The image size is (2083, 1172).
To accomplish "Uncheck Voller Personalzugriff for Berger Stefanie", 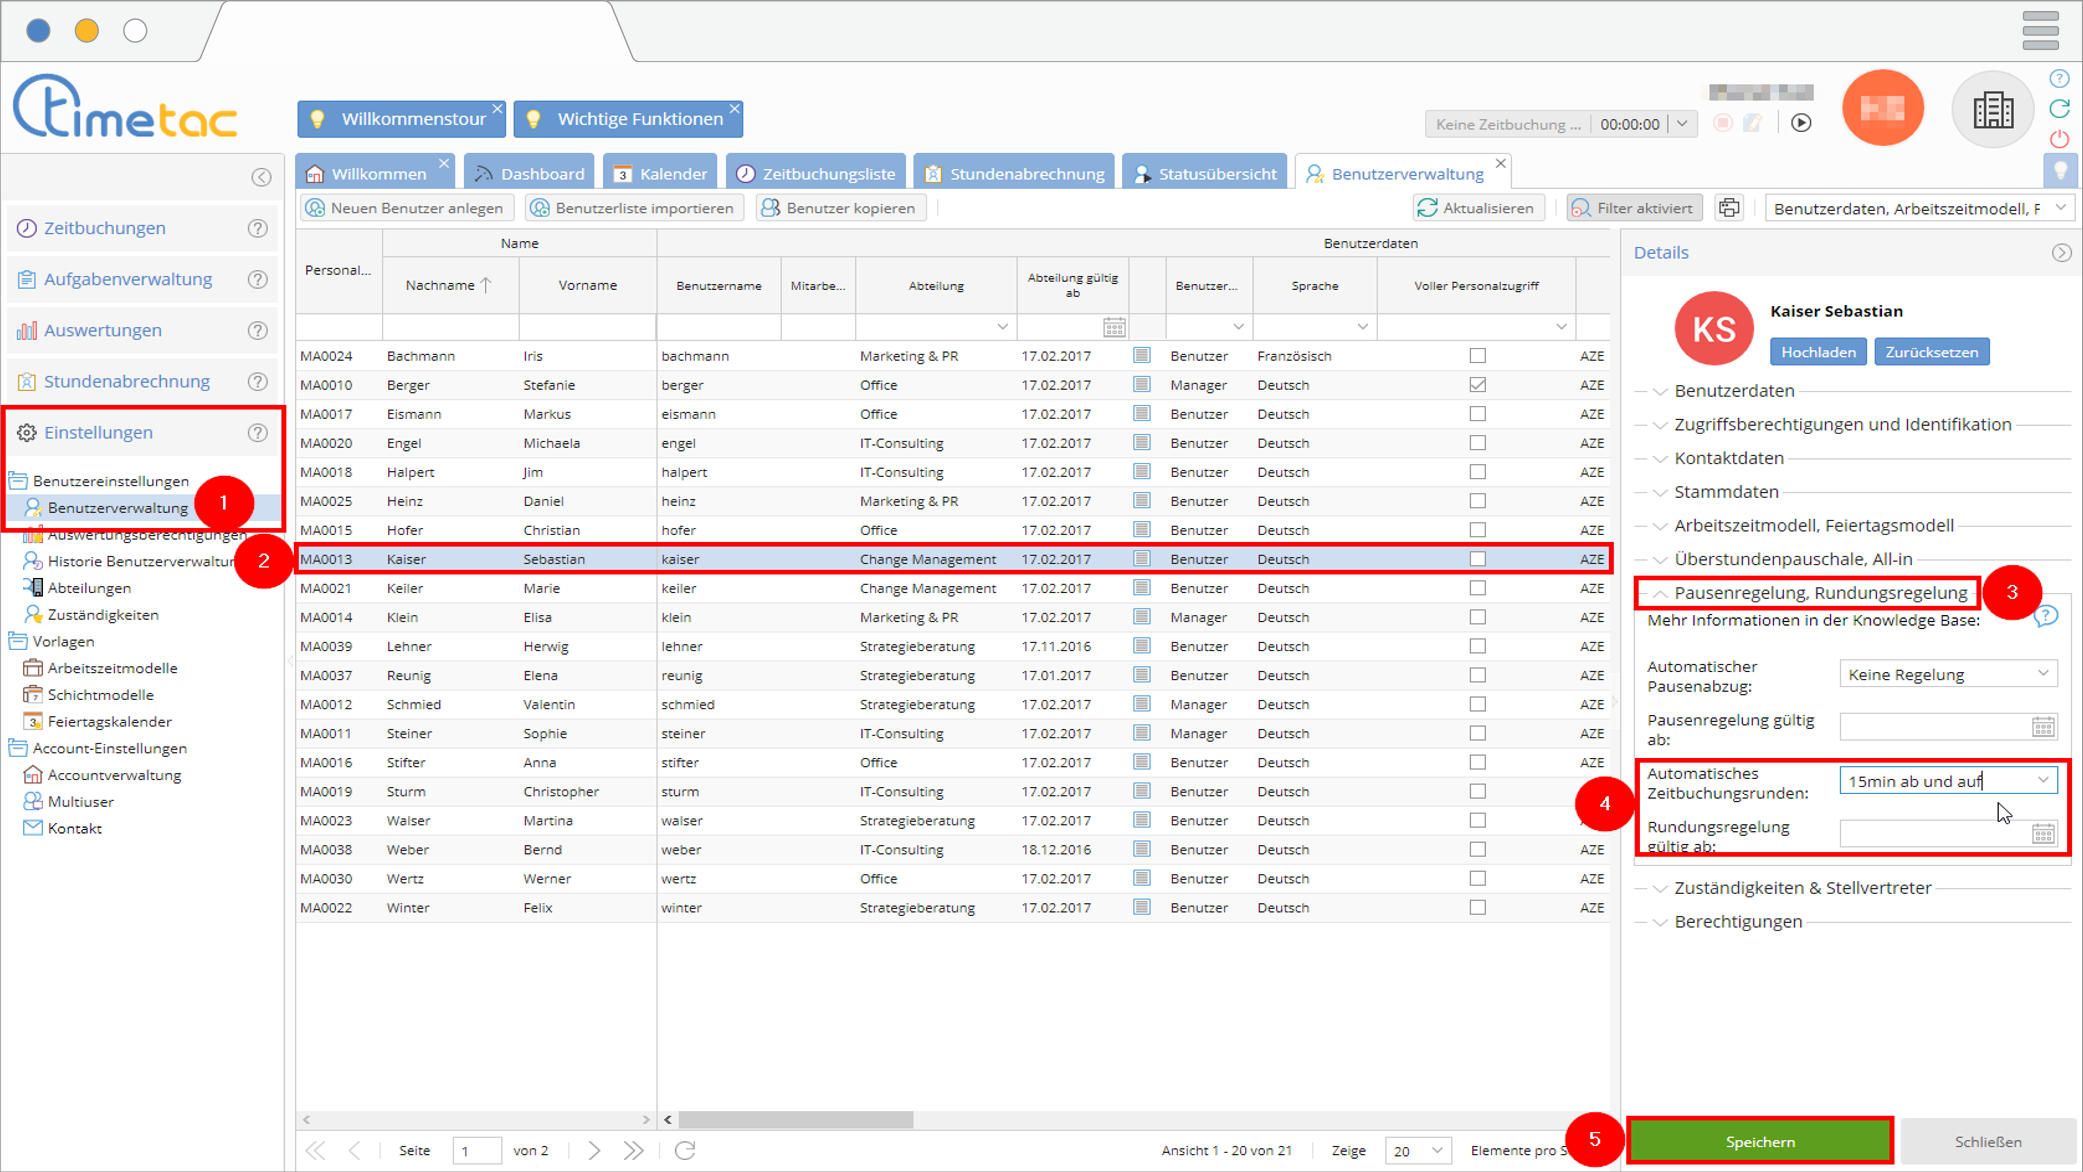I will coord(1477,385).
